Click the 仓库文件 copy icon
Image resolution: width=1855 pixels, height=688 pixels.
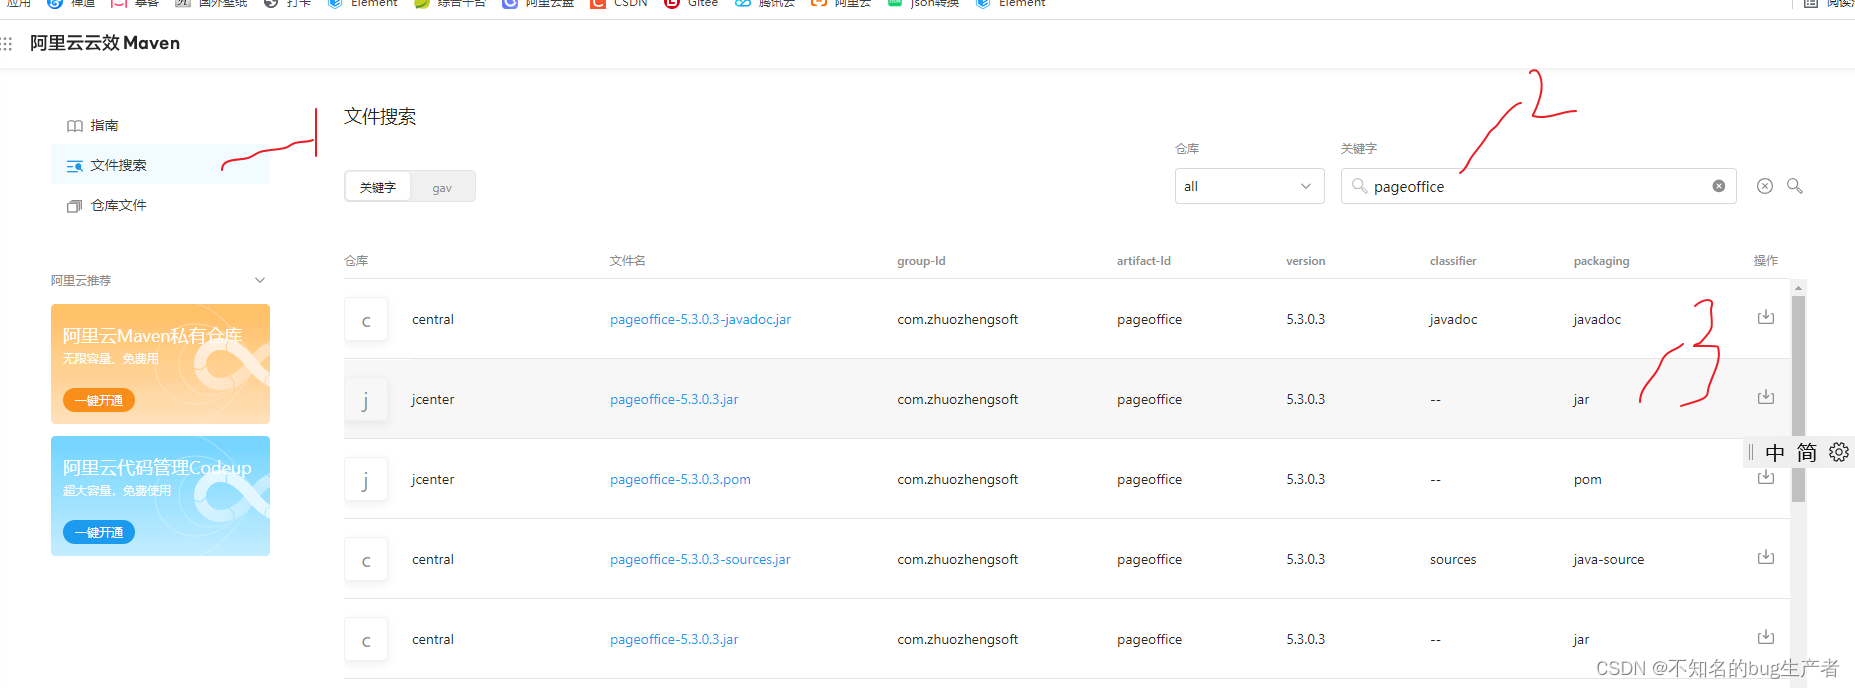click(75, 206)
